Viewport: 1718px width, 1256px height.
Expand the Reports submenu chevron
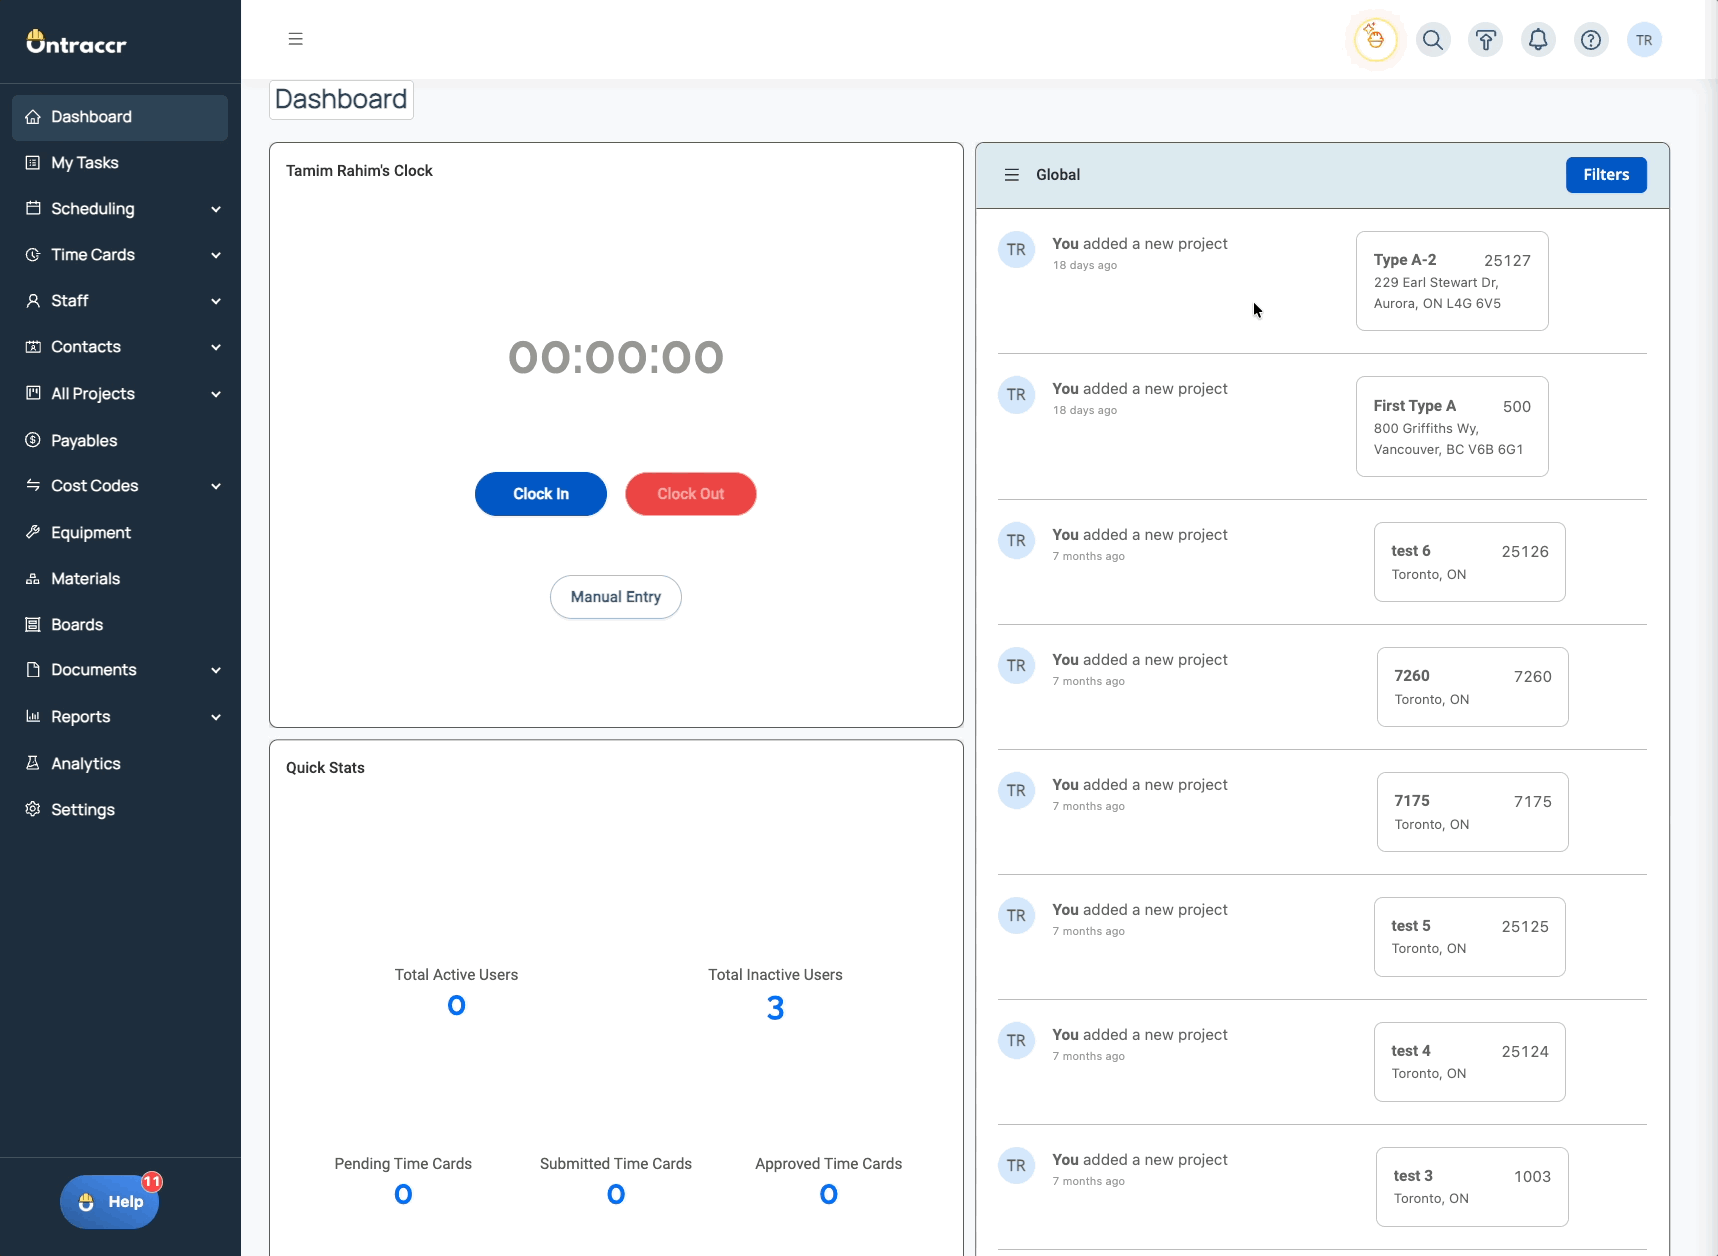[216, 717]
